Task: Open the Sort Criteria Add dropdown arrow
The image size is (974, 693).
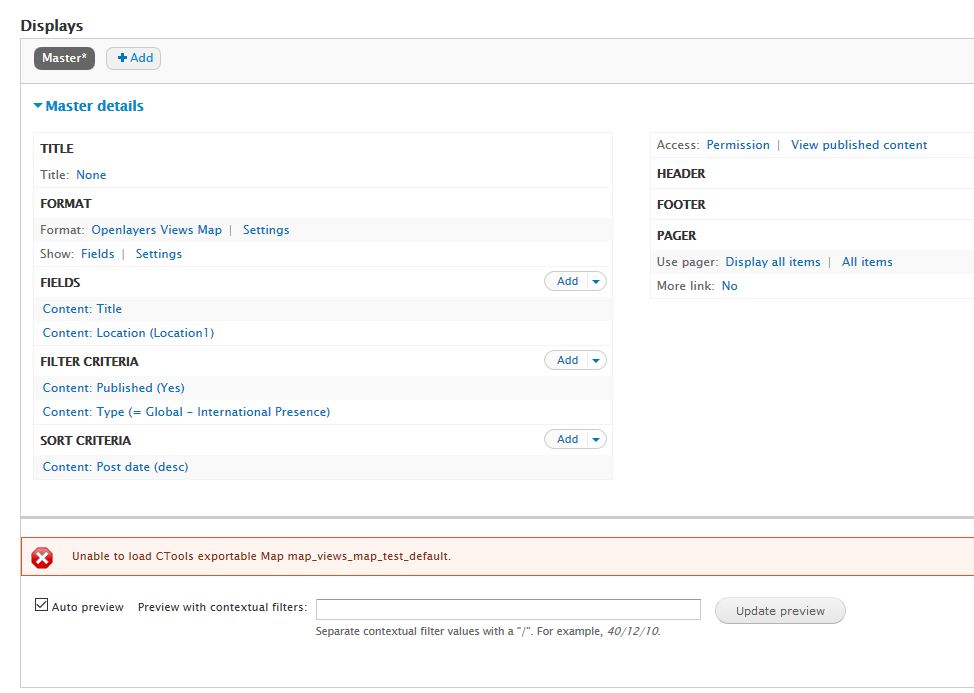Action: 596,439
